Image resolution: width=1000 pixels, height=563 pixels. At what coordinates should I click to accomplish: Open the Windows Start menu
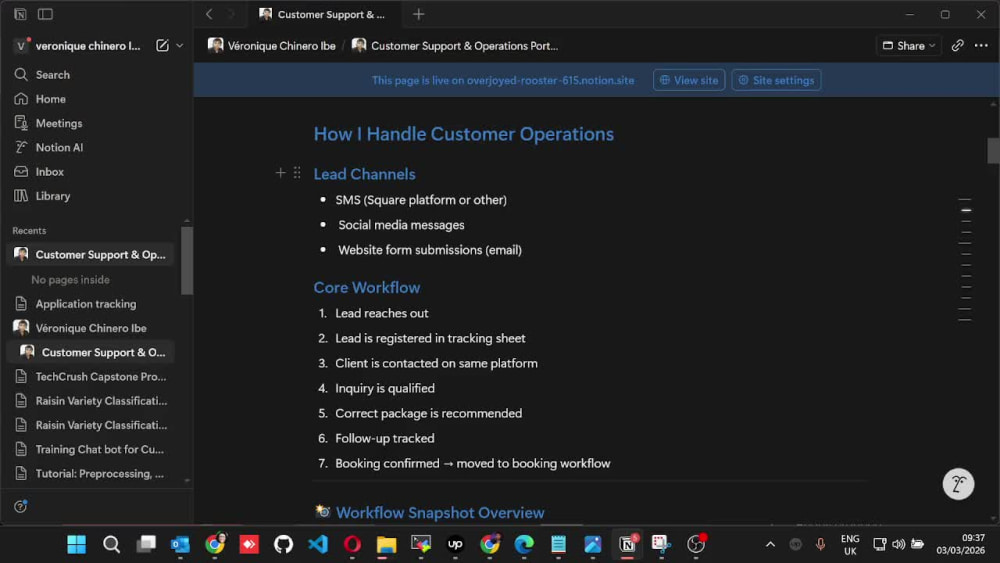tap(77, 544)
